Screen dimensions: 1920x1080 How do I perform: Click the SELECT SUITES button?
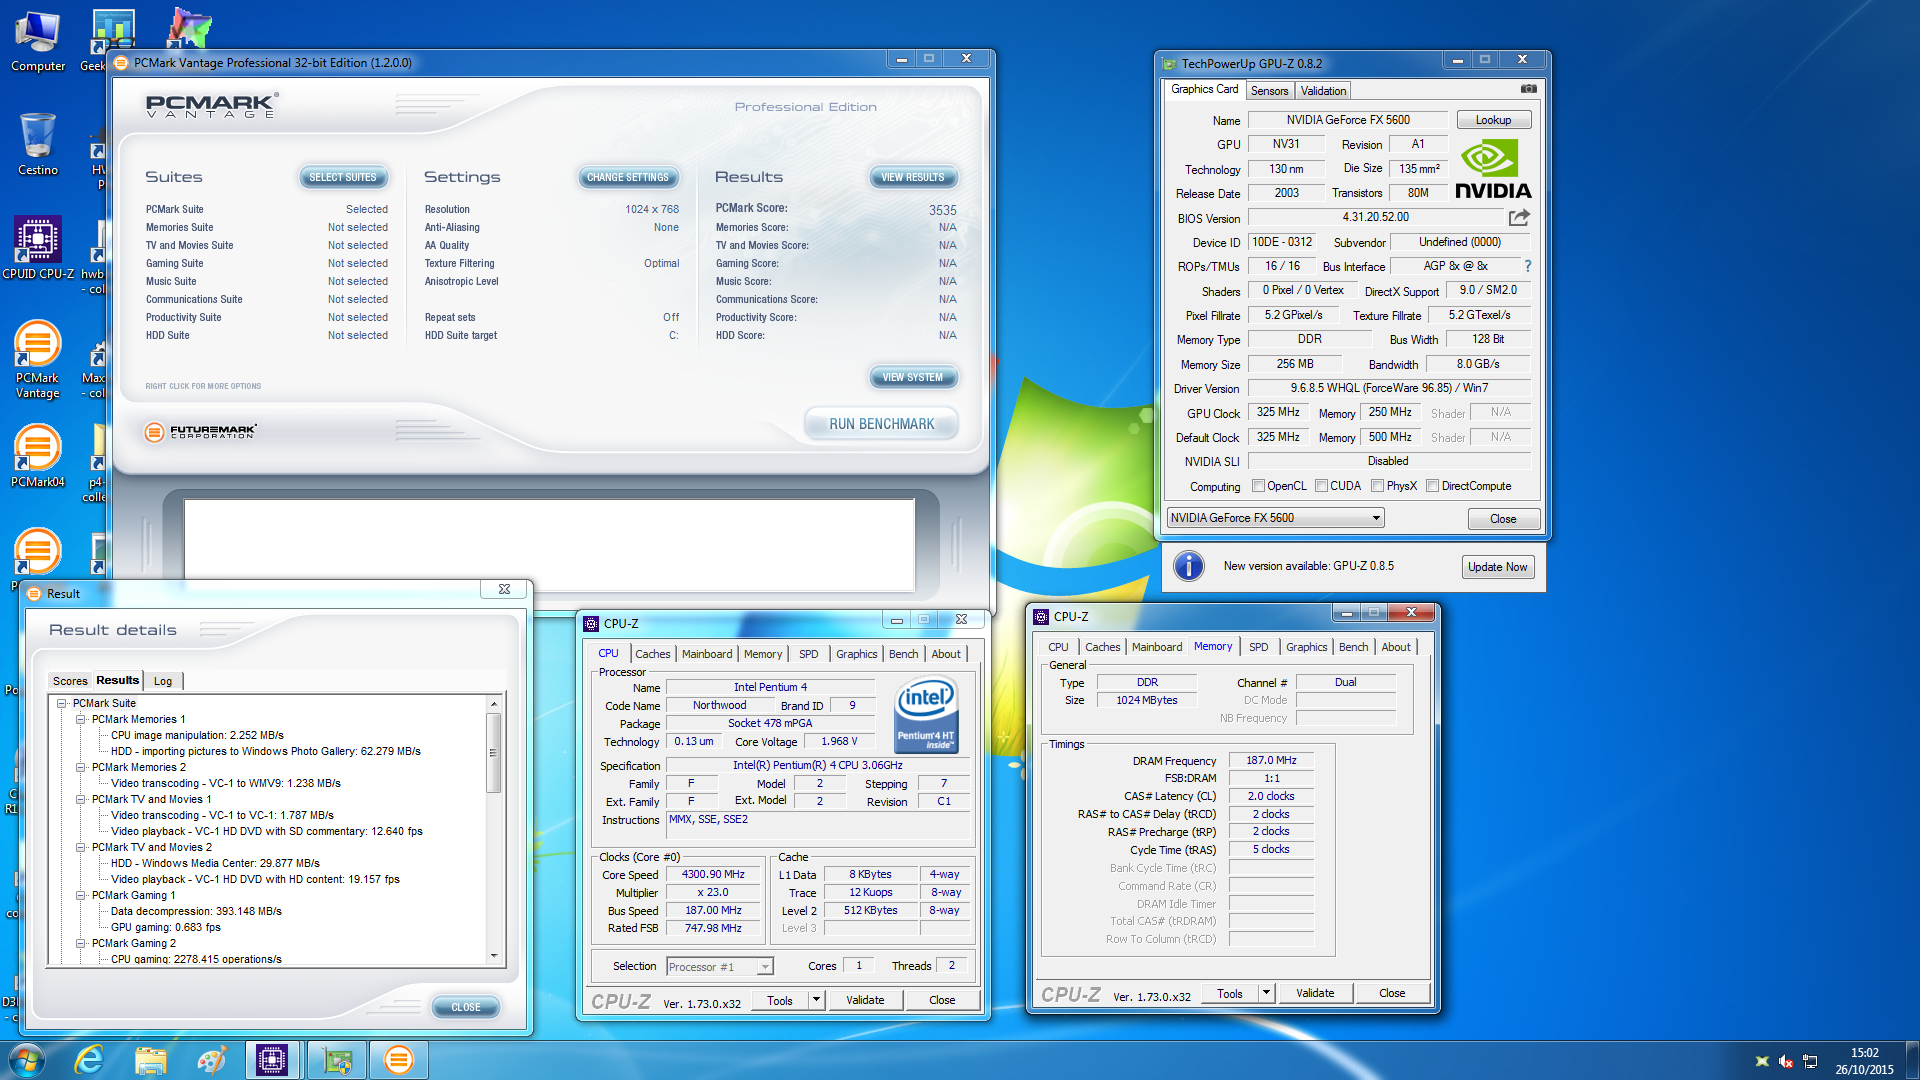[x=343, y=177]
